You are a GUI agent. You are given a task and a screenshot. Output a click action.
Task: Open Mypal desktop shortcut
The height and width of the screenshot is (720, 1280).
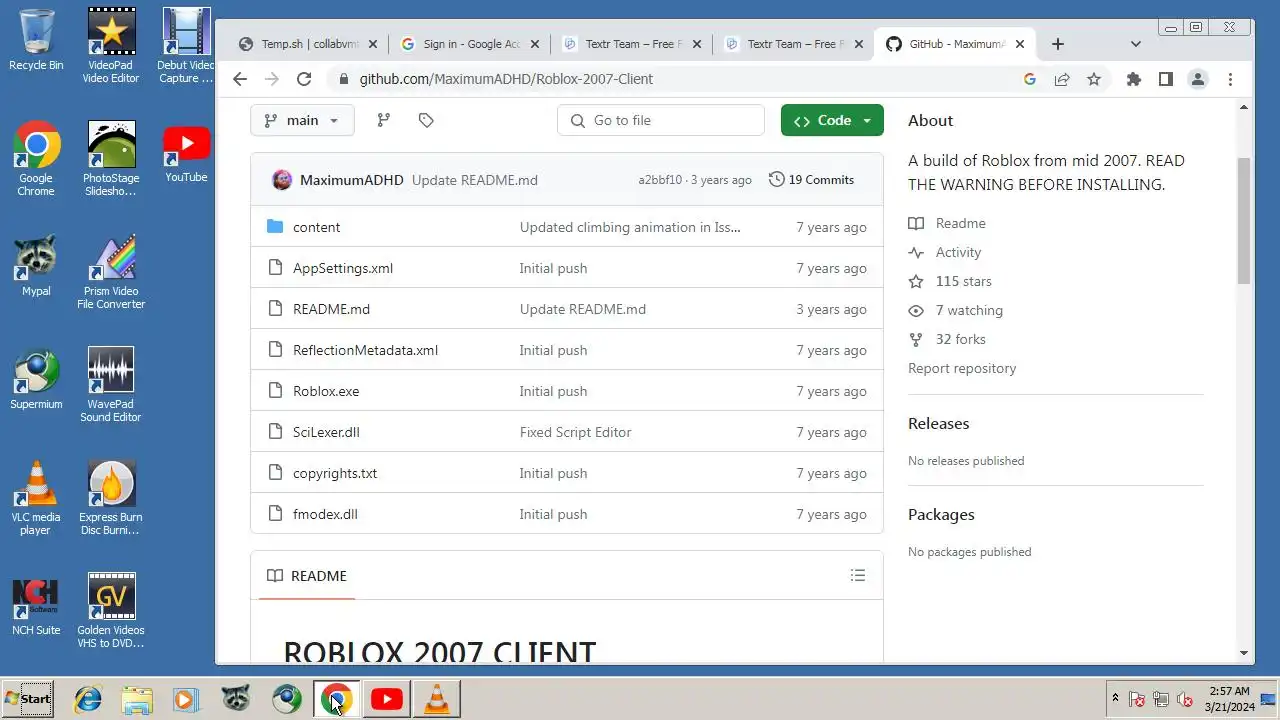point(36,266)
